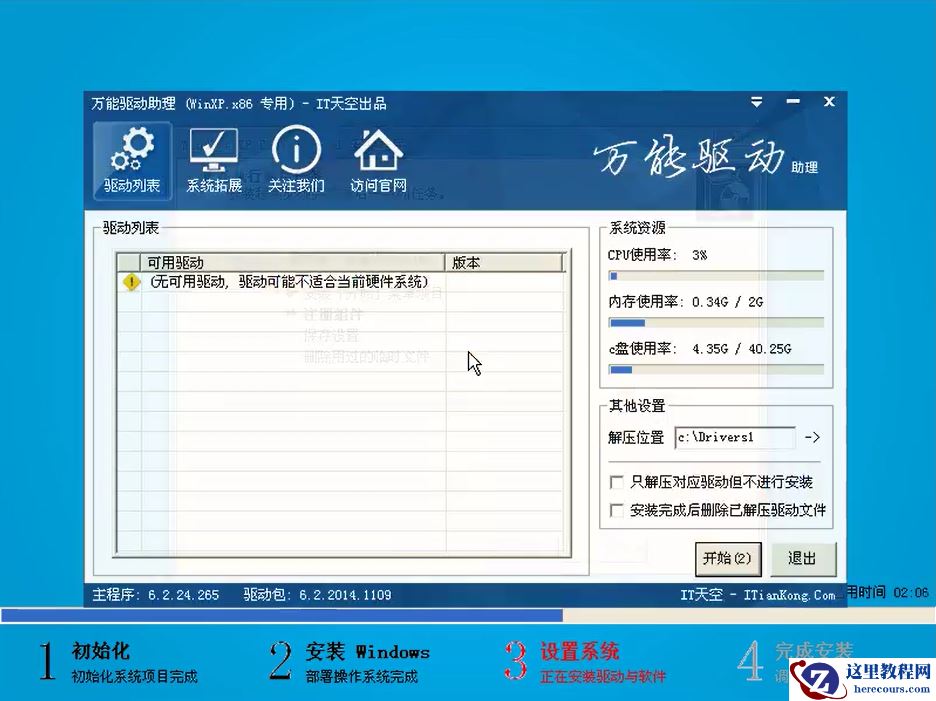Open the 系统拓展 panel

coord(213,158)
